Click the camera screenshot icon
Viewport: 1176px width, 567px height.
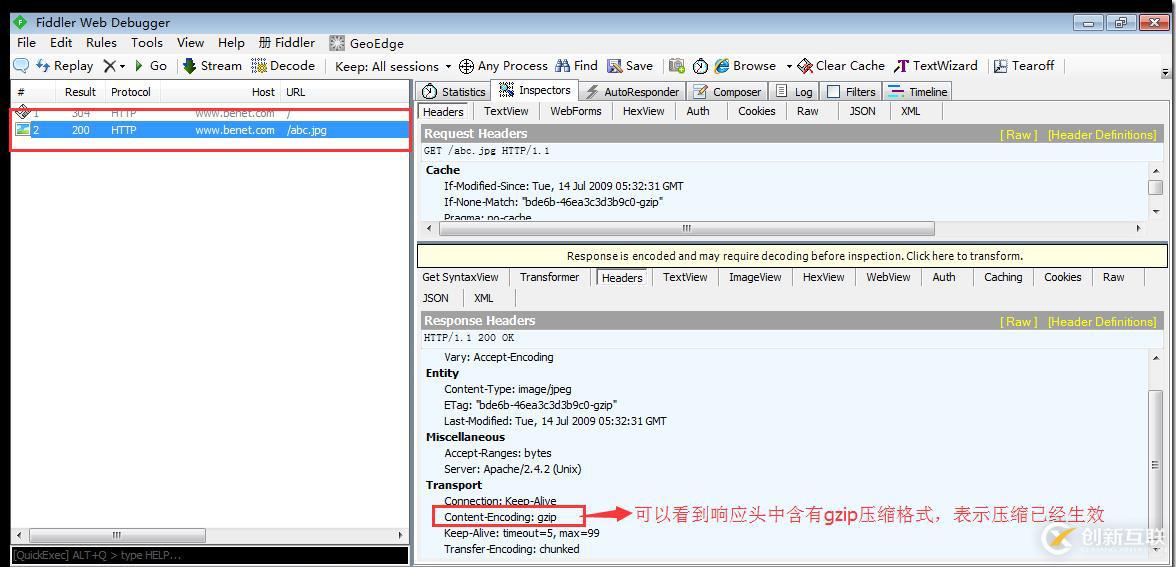676,66
